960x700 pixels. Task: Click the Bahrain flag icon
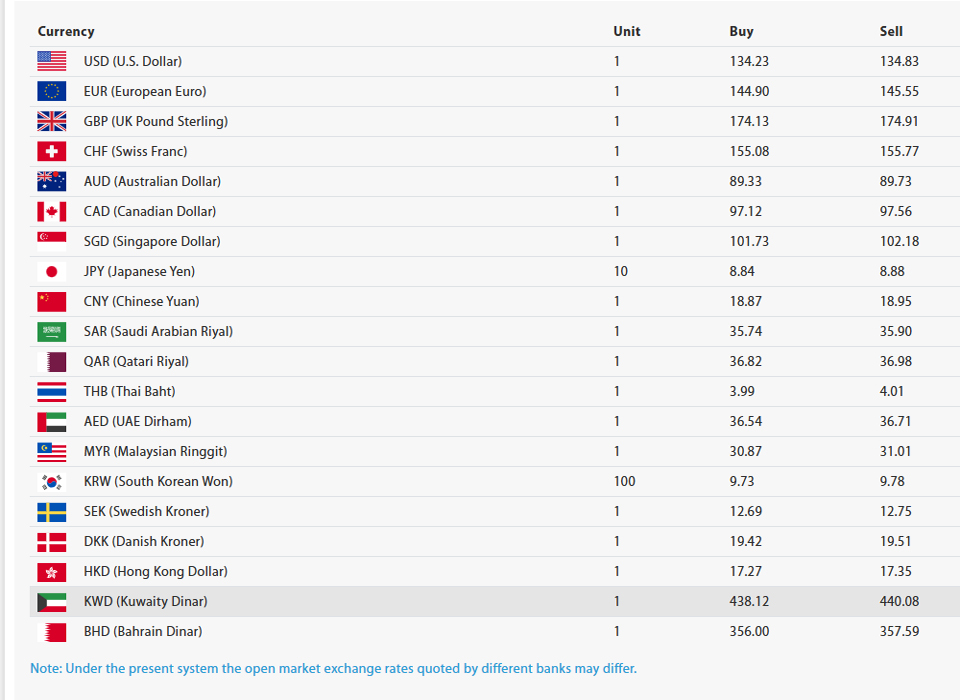51,631
